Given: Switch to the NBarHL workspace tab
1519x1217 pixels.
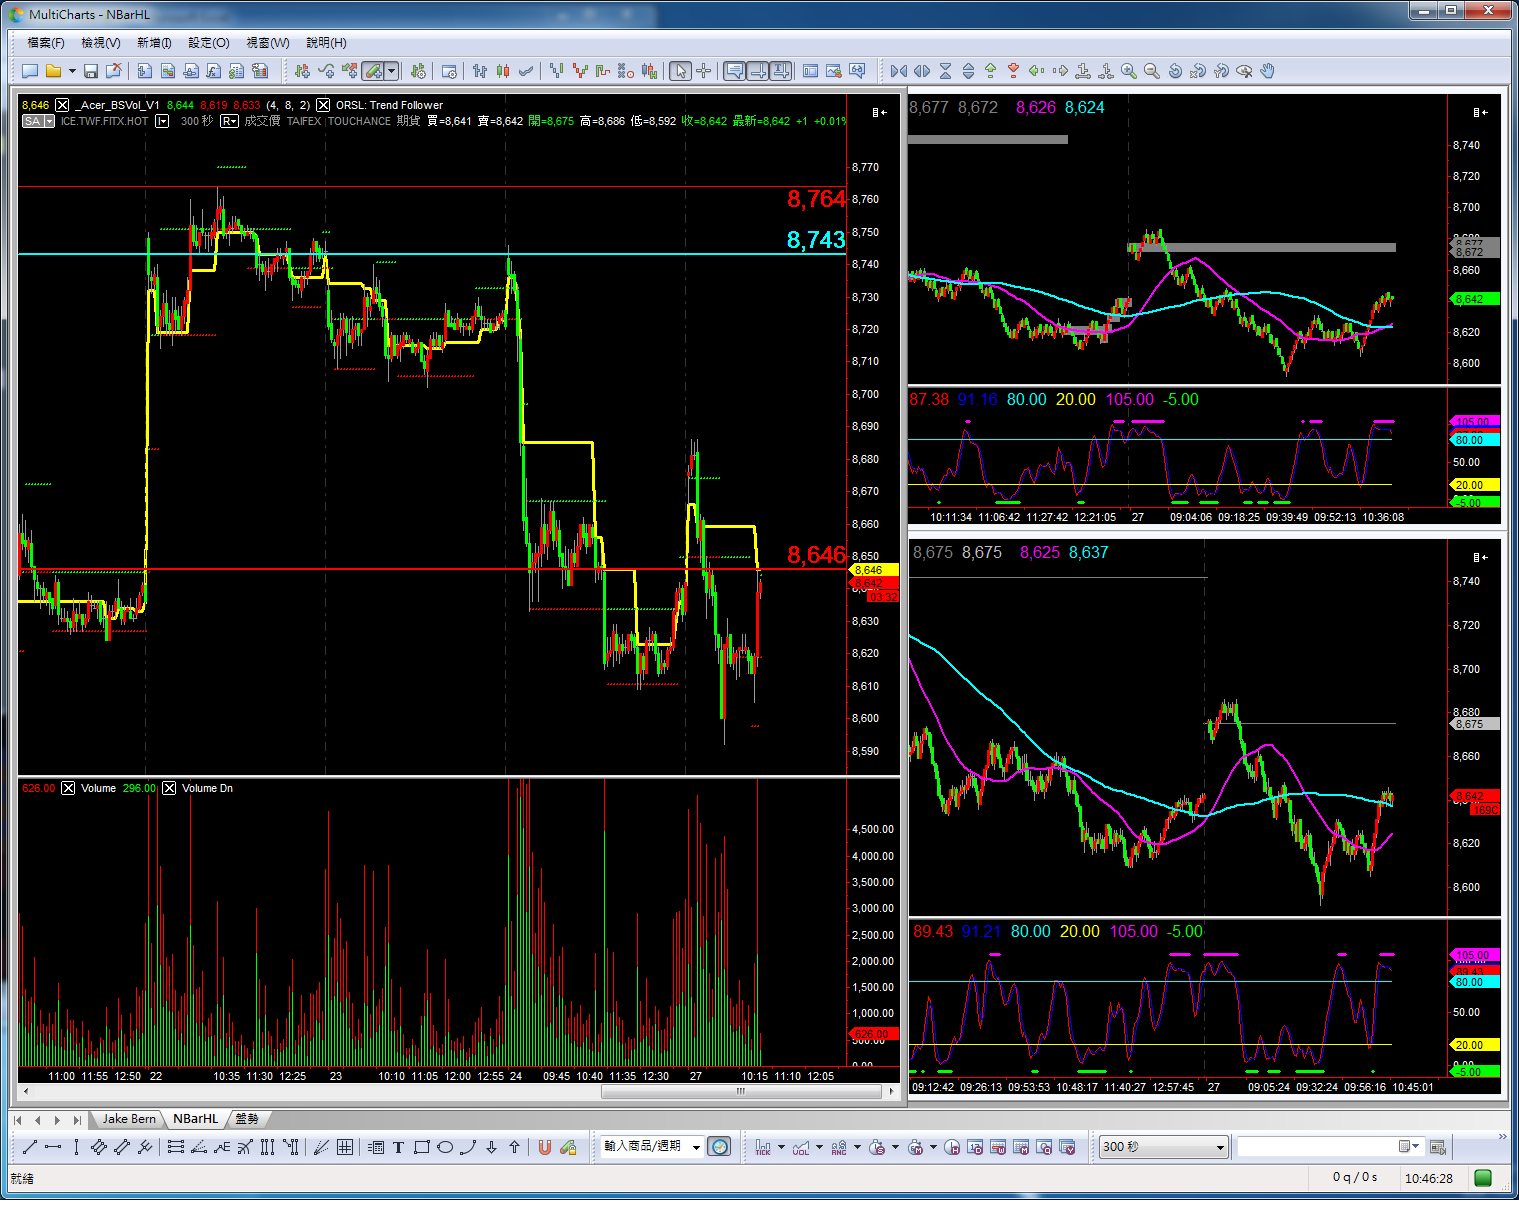Looking at the screenshot, I should tap(195, 1119).
